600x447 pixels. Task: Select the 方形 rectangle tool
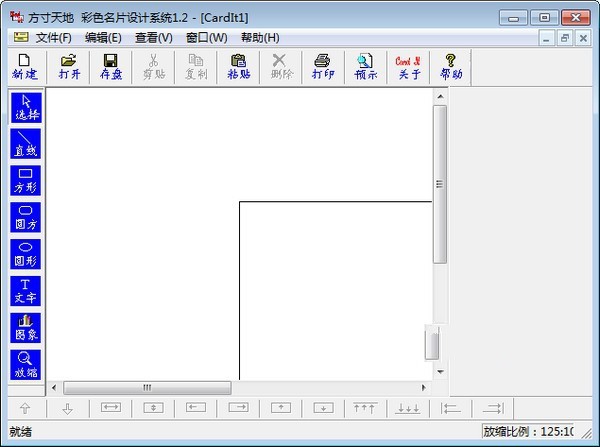[26, 181]
